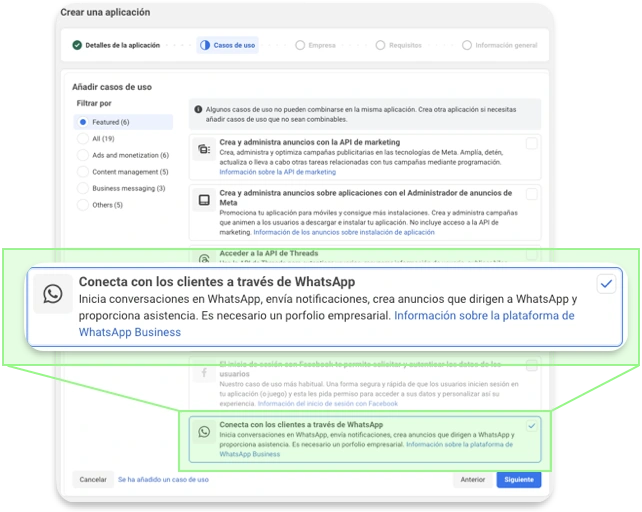The width and height of the screenshot is (642, 512).
Task: Jump to the Requisitos step
Action: pos(399,45)
